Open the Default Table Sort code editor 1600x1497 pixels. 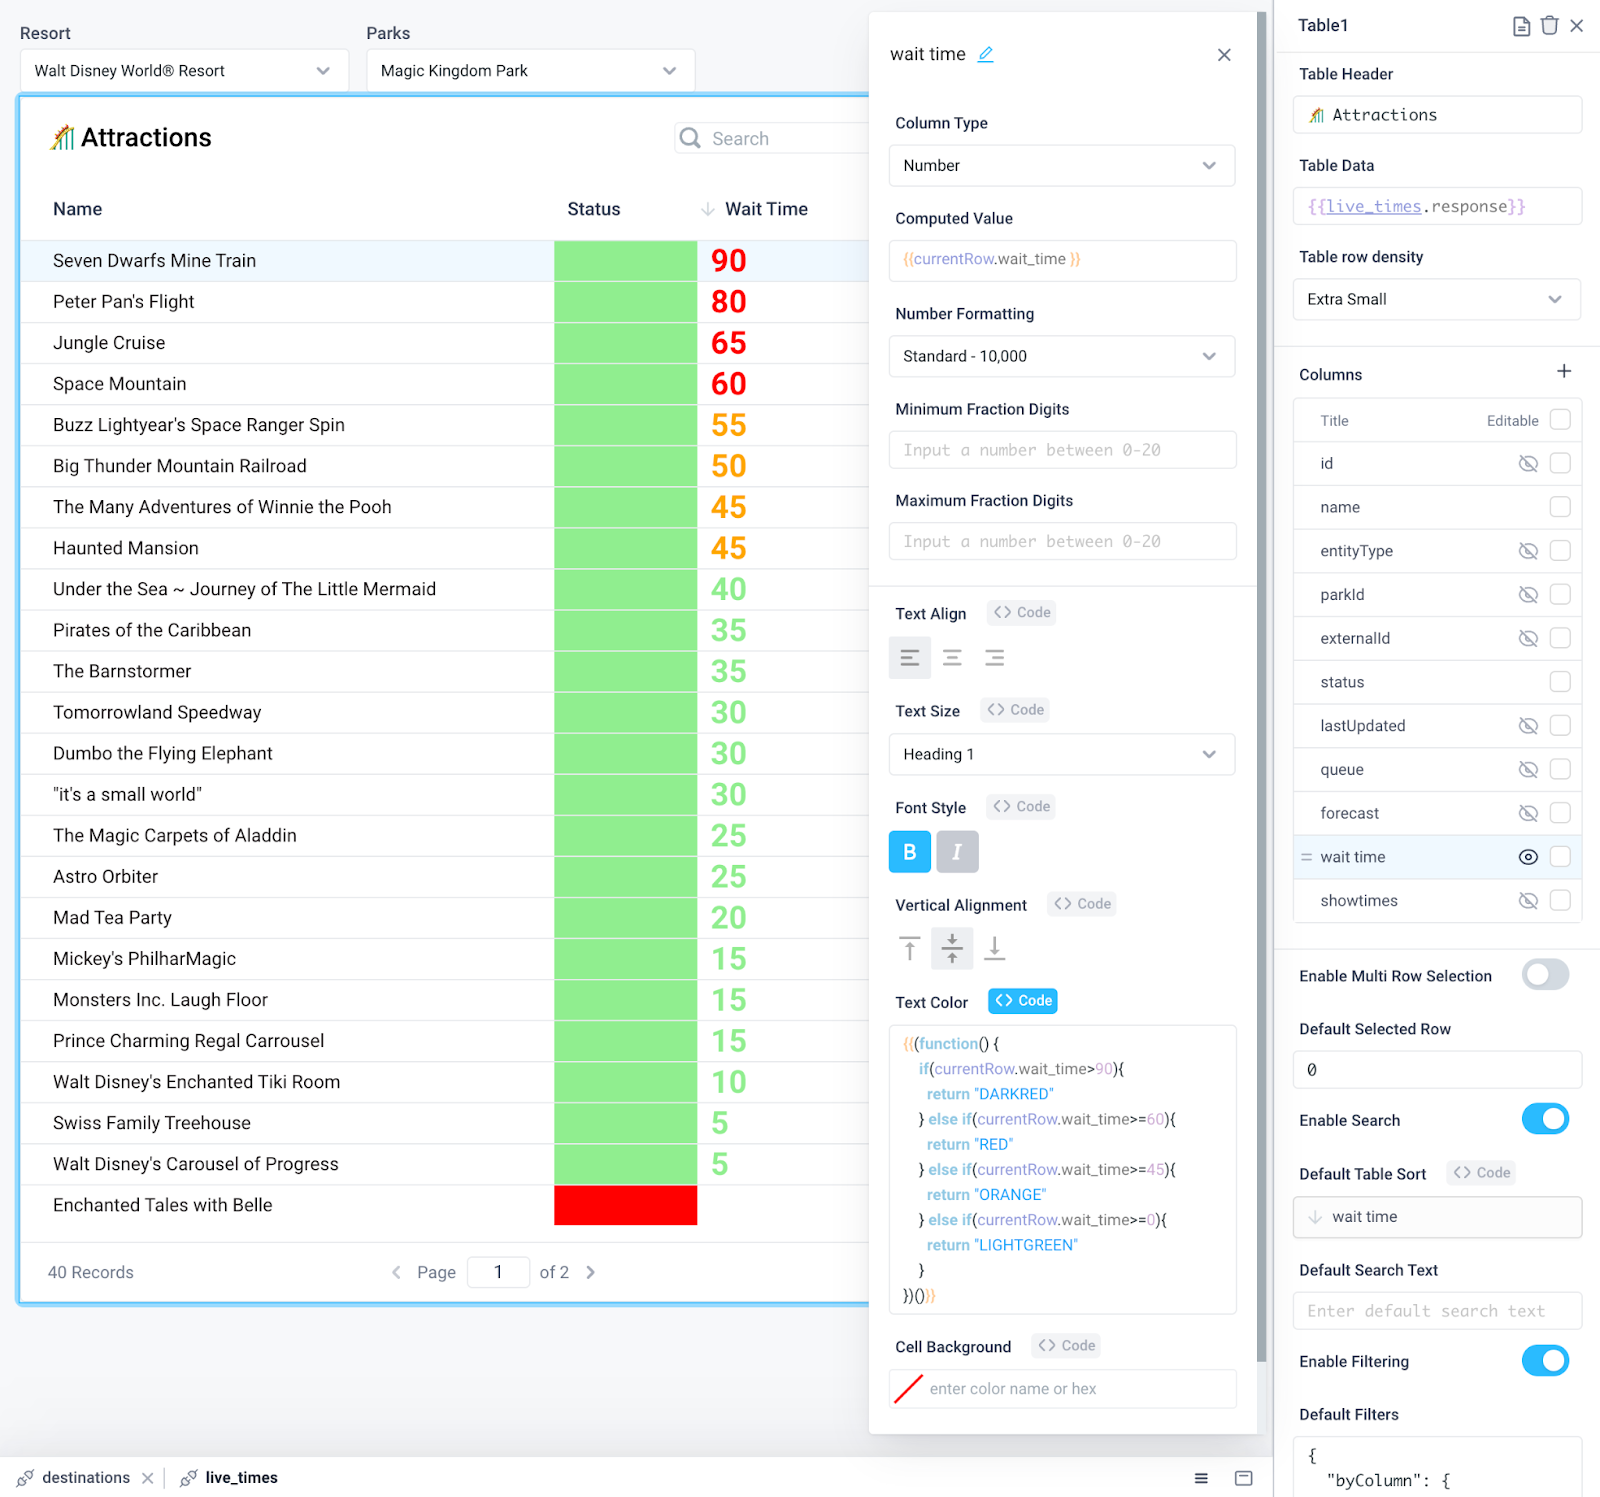1480,1172
